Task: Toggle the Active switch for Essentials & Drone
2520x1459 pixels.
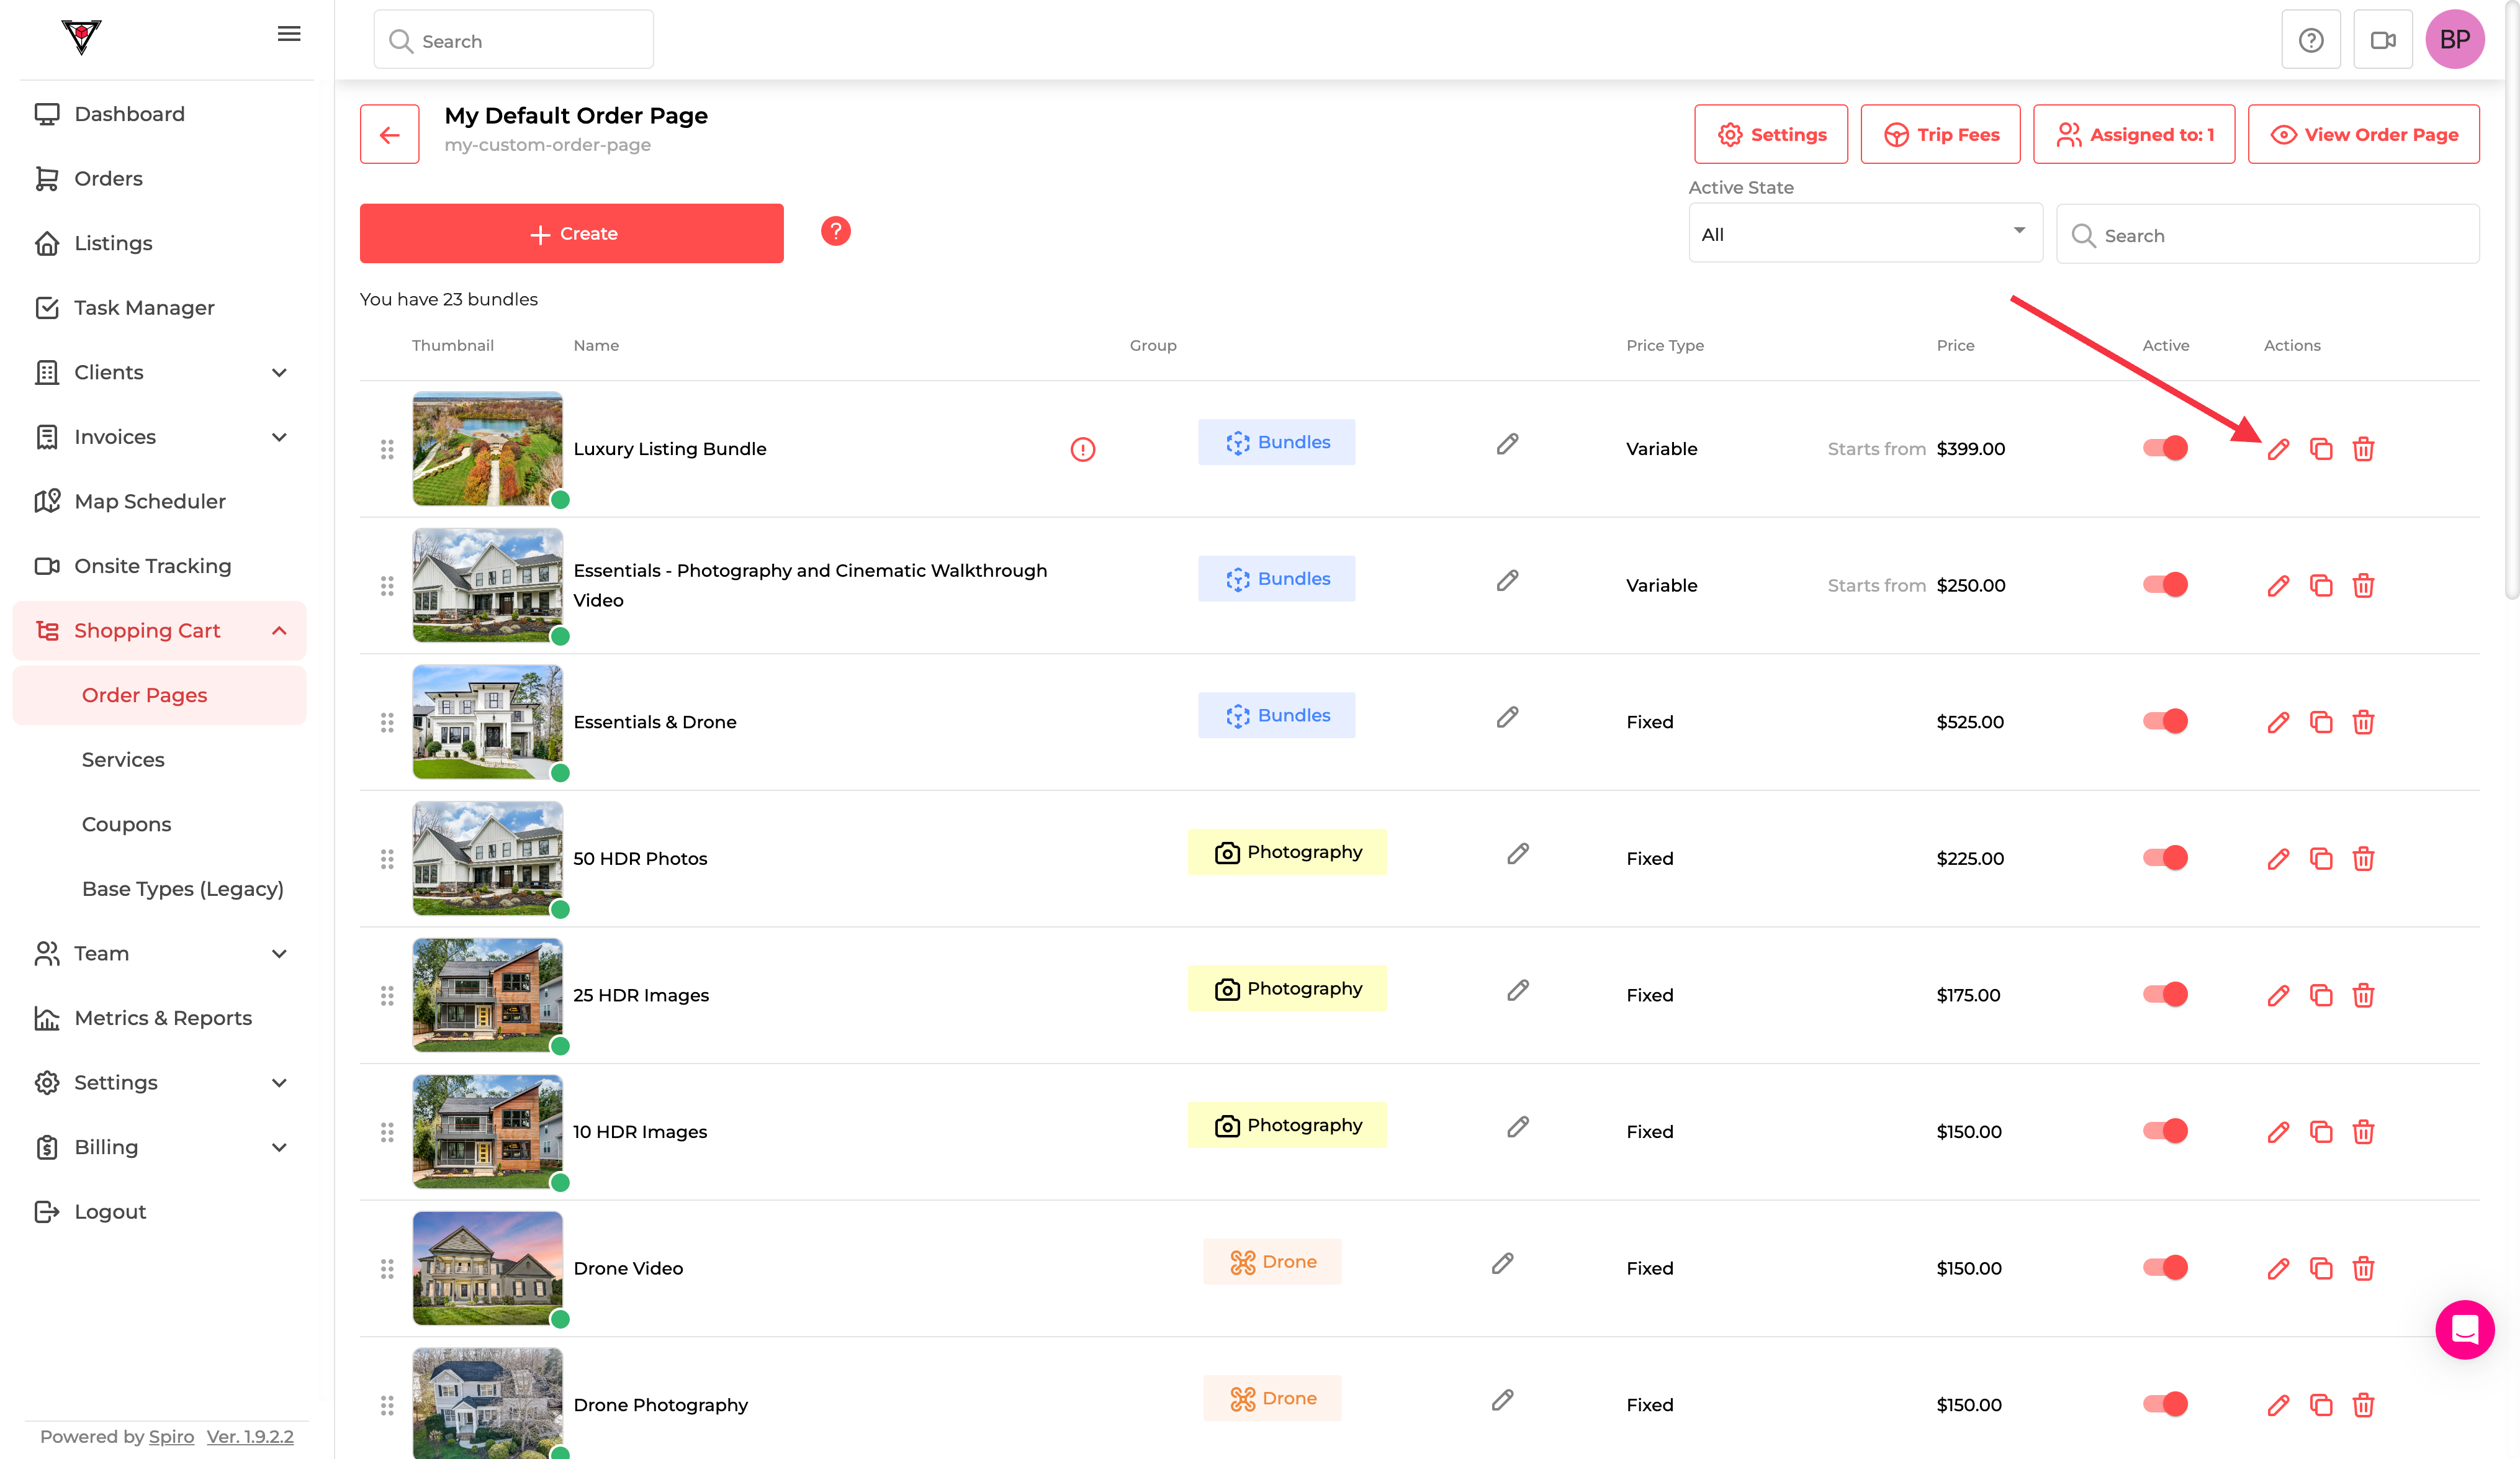Action: (x=2165, y=721)
